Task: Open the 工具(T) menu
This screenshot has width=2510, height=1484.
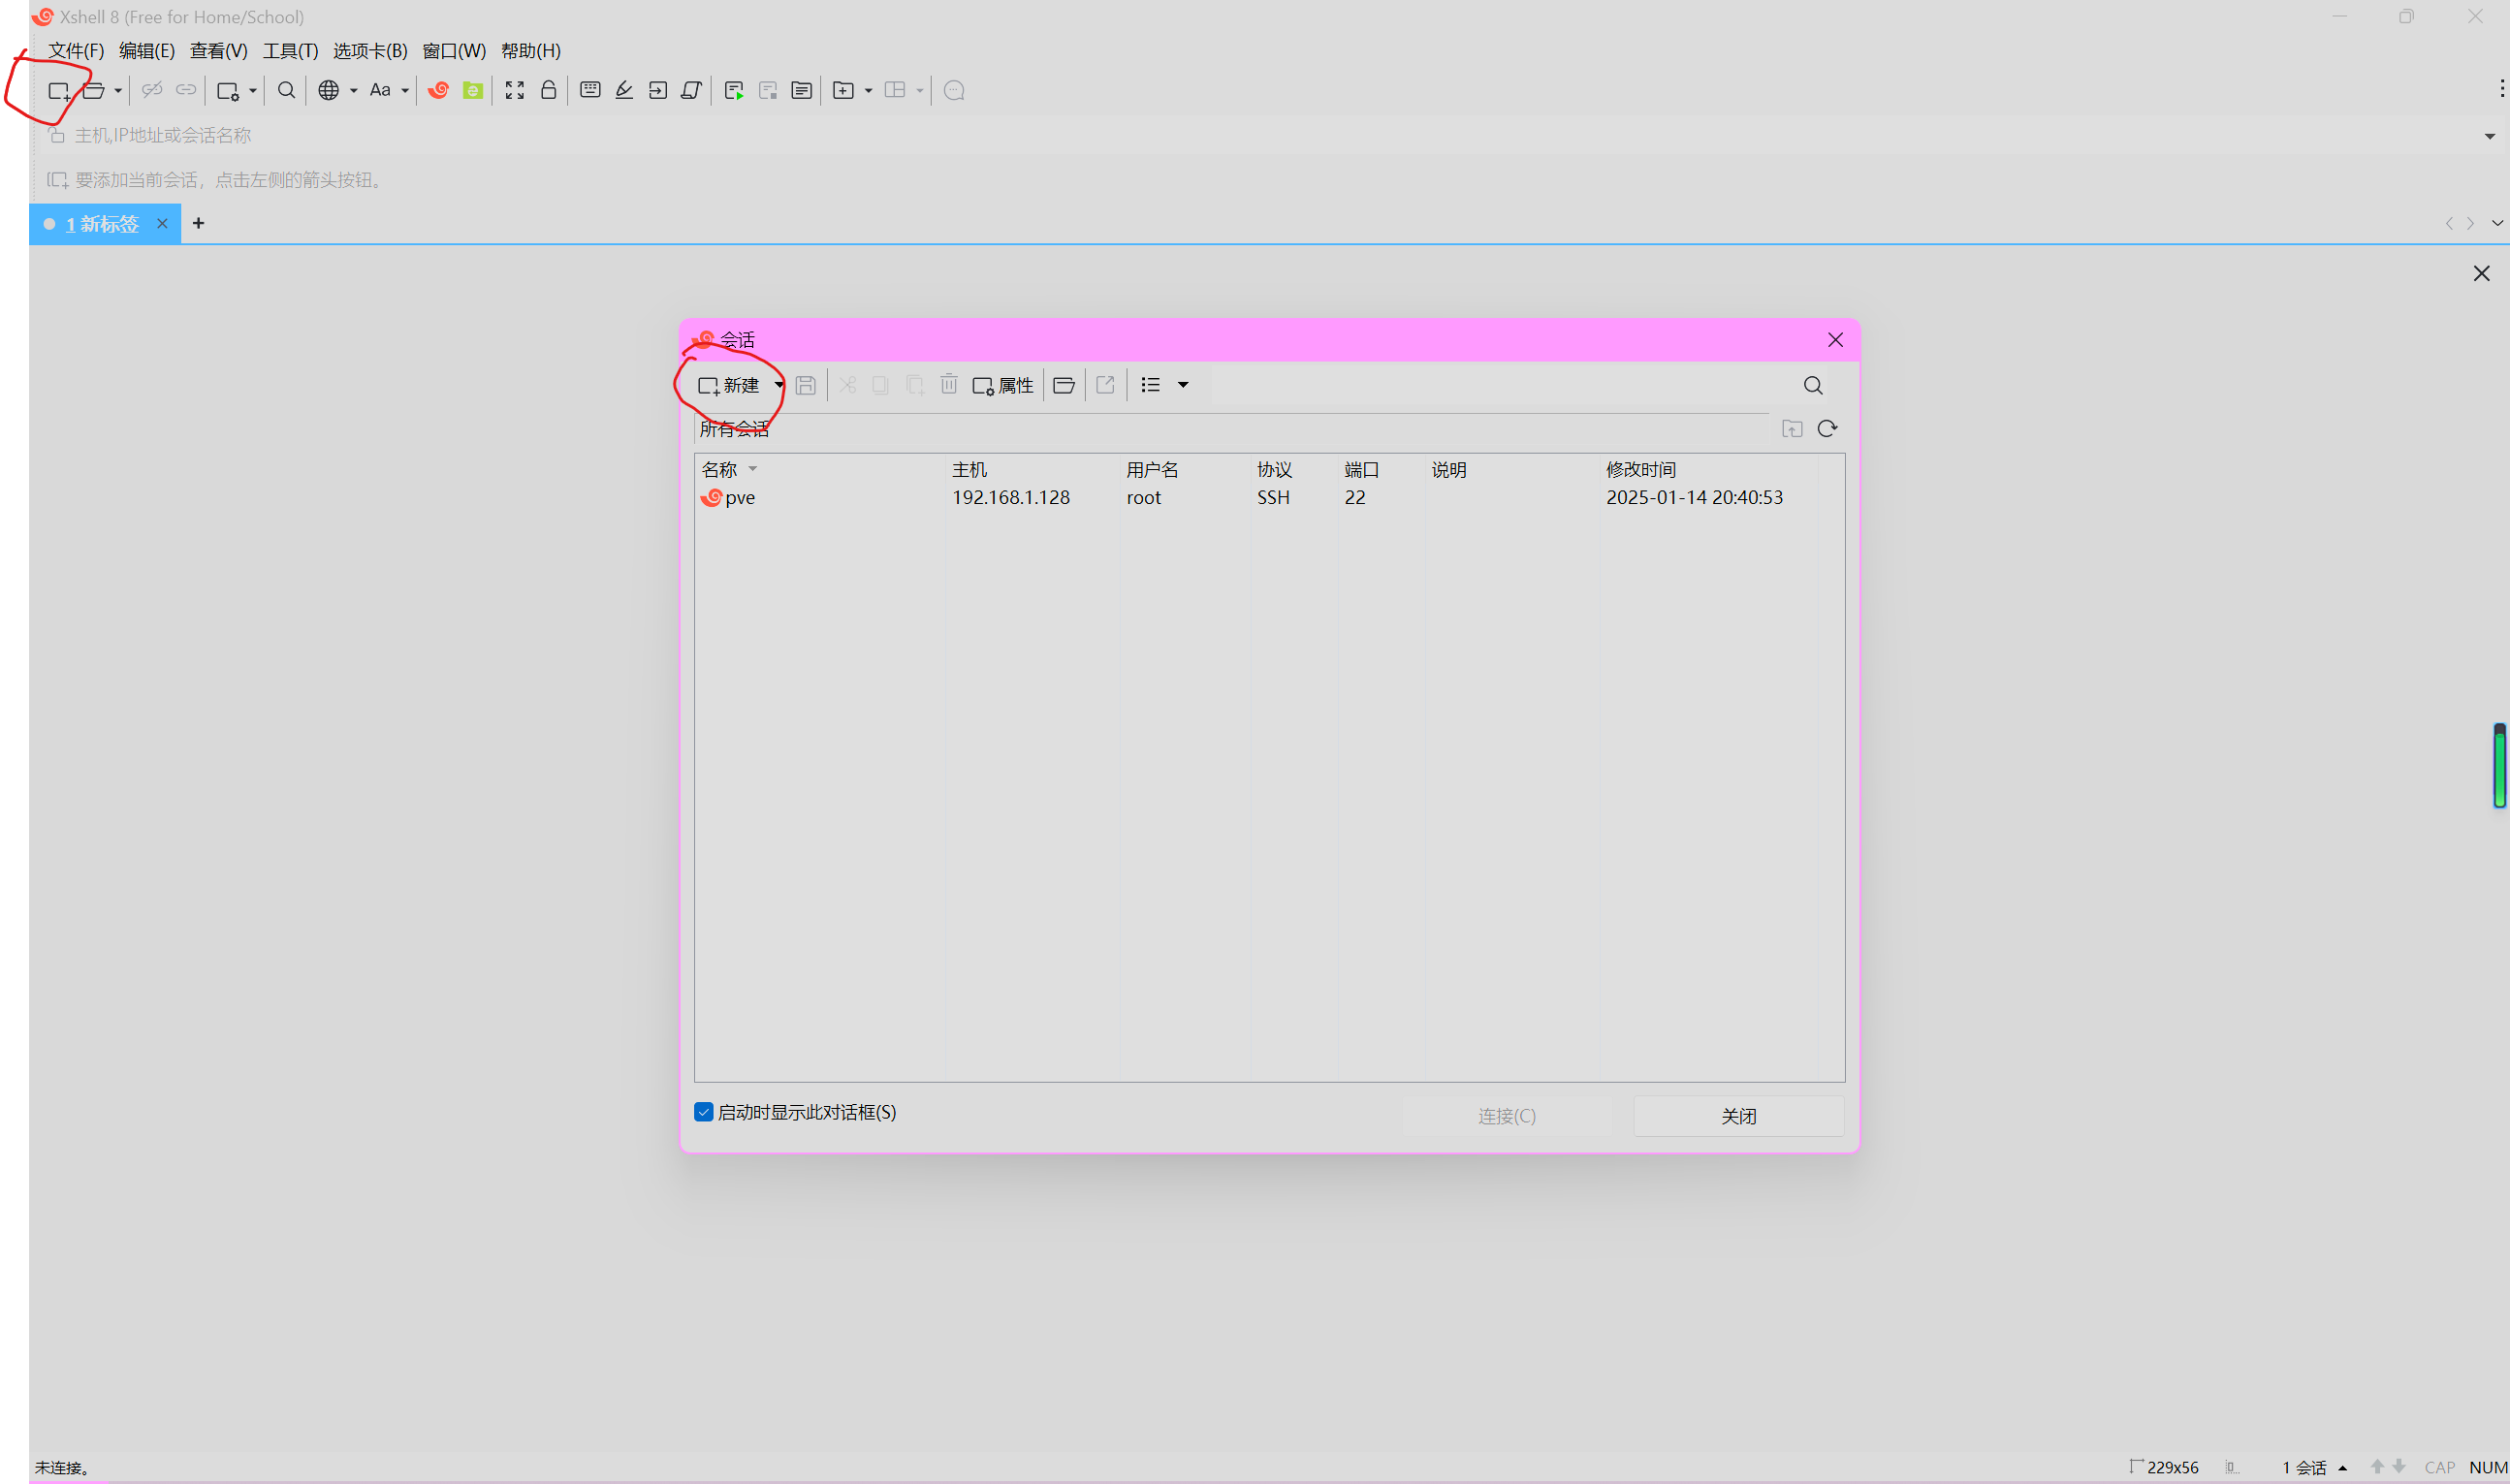Action: (x=290, y=51)
